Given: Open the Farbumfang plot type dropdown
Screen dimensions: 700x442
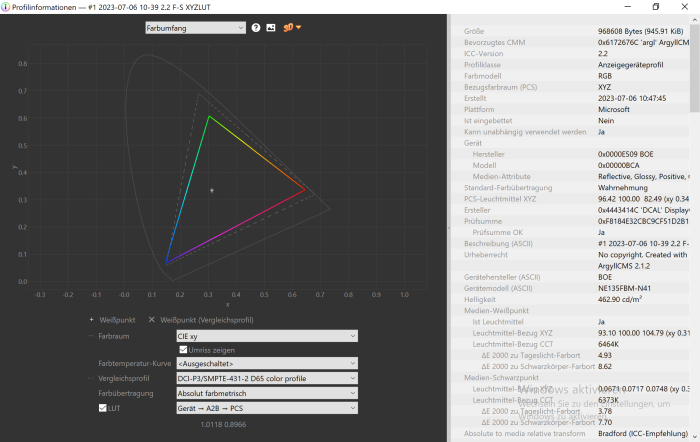Looking at the screenshot, I should 195,28.
